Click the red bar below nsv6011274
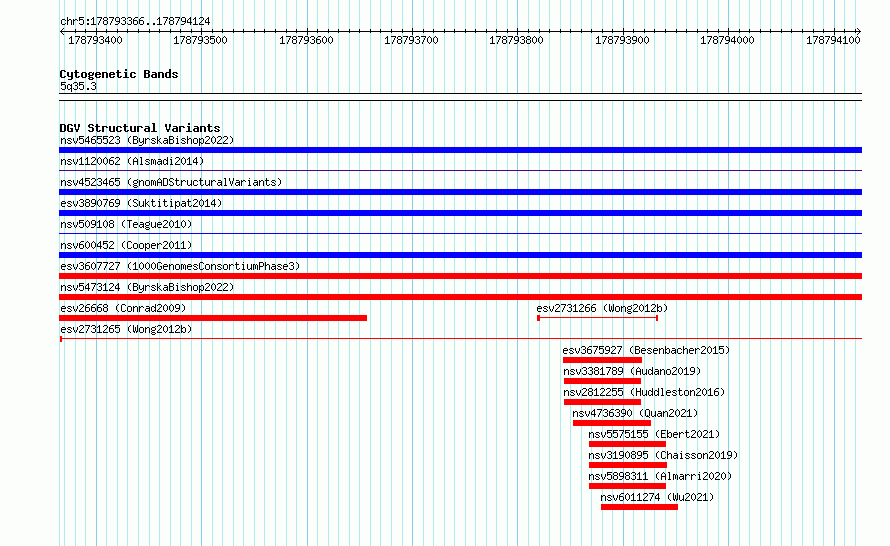Image resolution: width=890 pixels, height=546 pixels. pyautogui.click(x=639, y=507)
